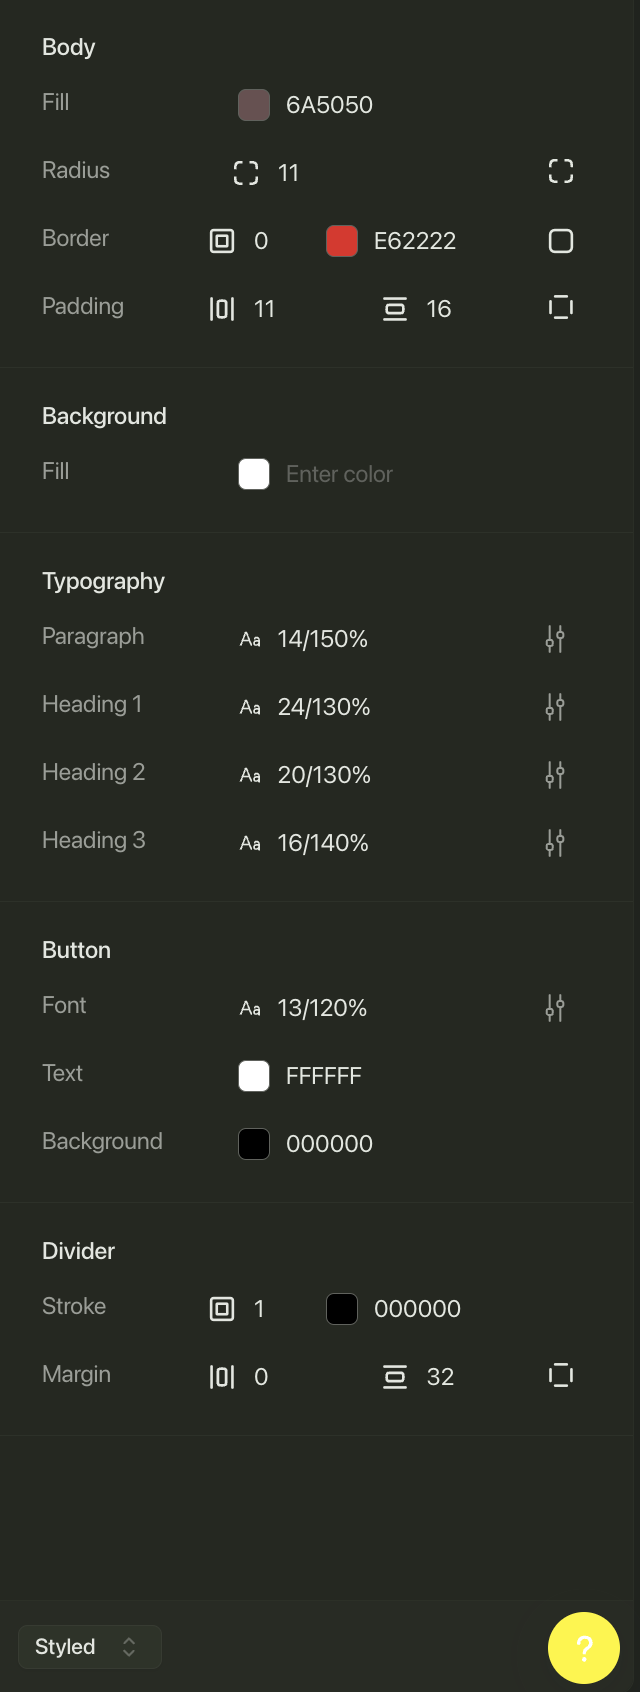Click the border style icon next to E62222
The height and width of the screenshot is (1692, 640).
point(560,240)
